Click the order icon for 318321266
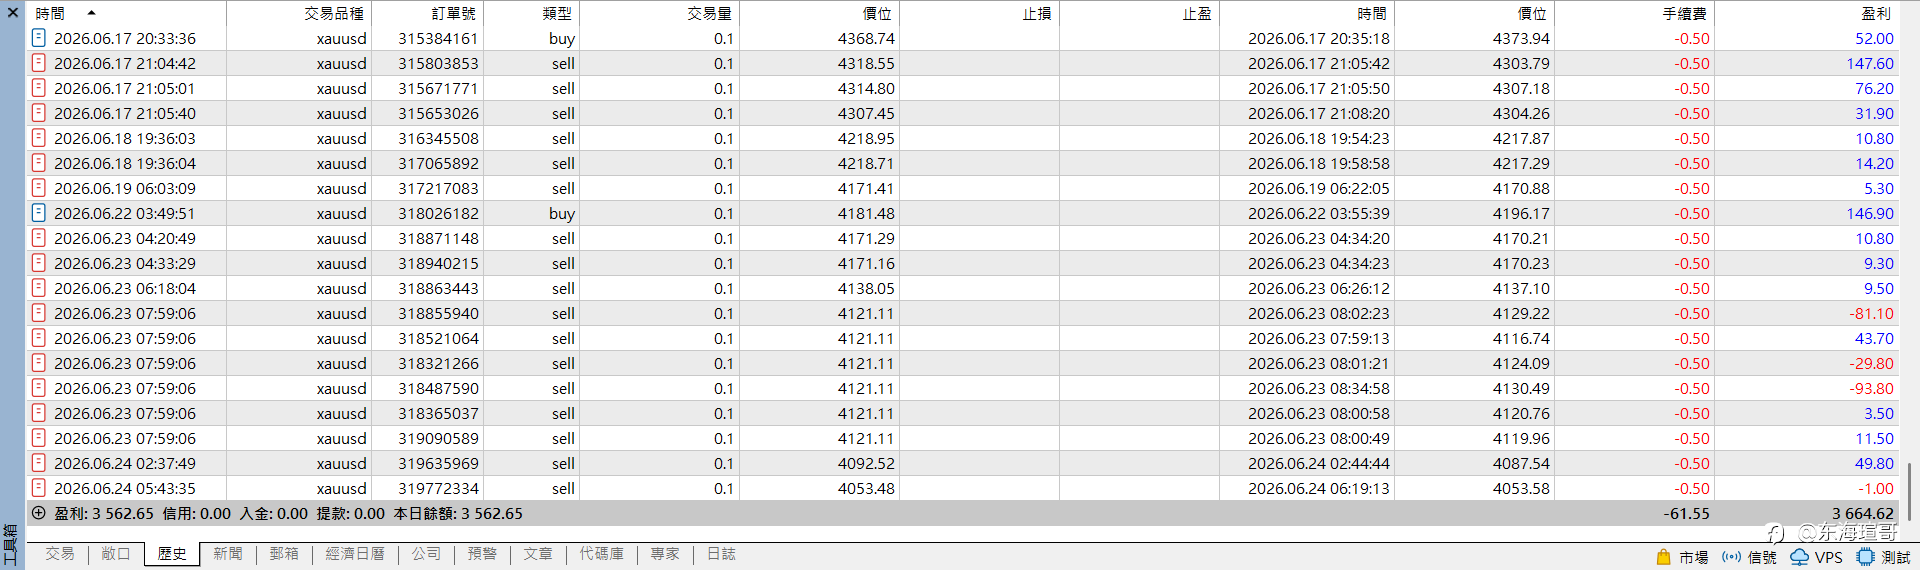 (38, 363)
